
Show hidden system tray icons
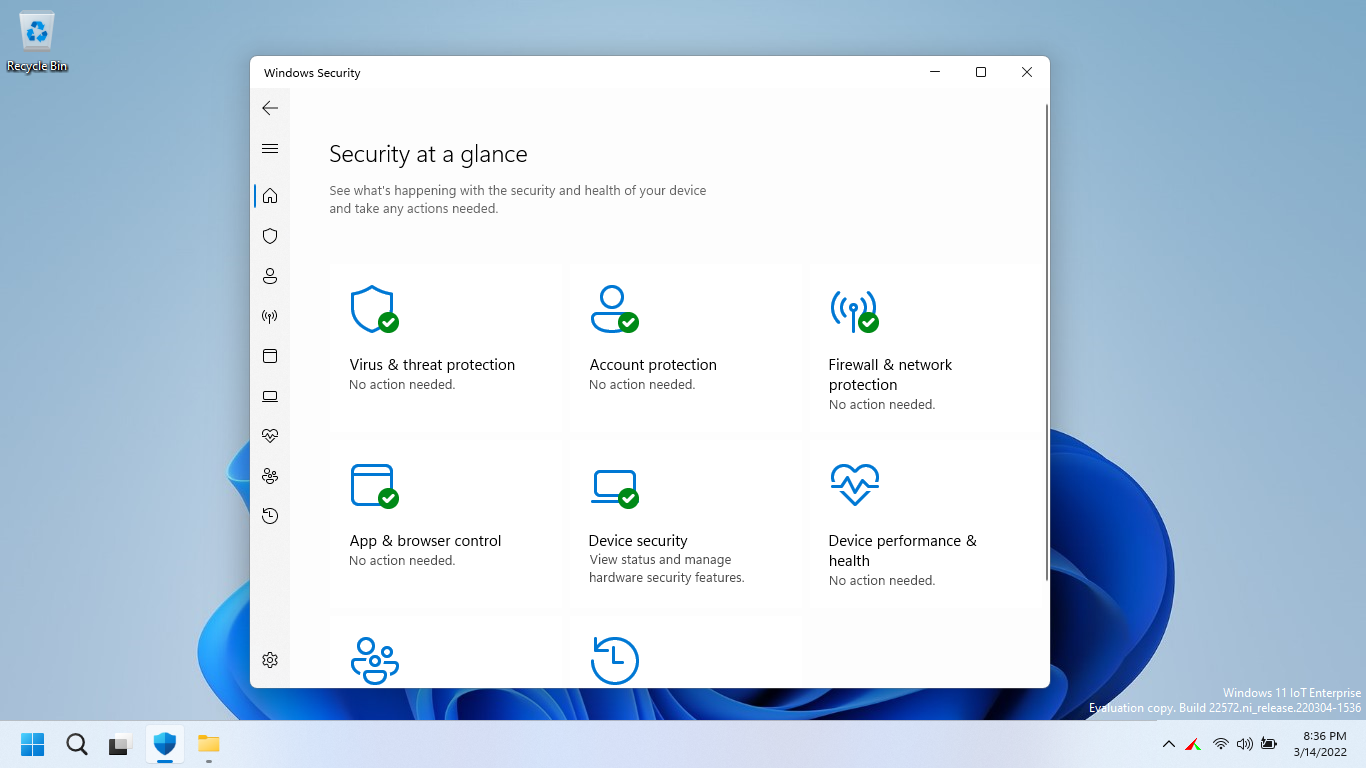click(1168, 744)
